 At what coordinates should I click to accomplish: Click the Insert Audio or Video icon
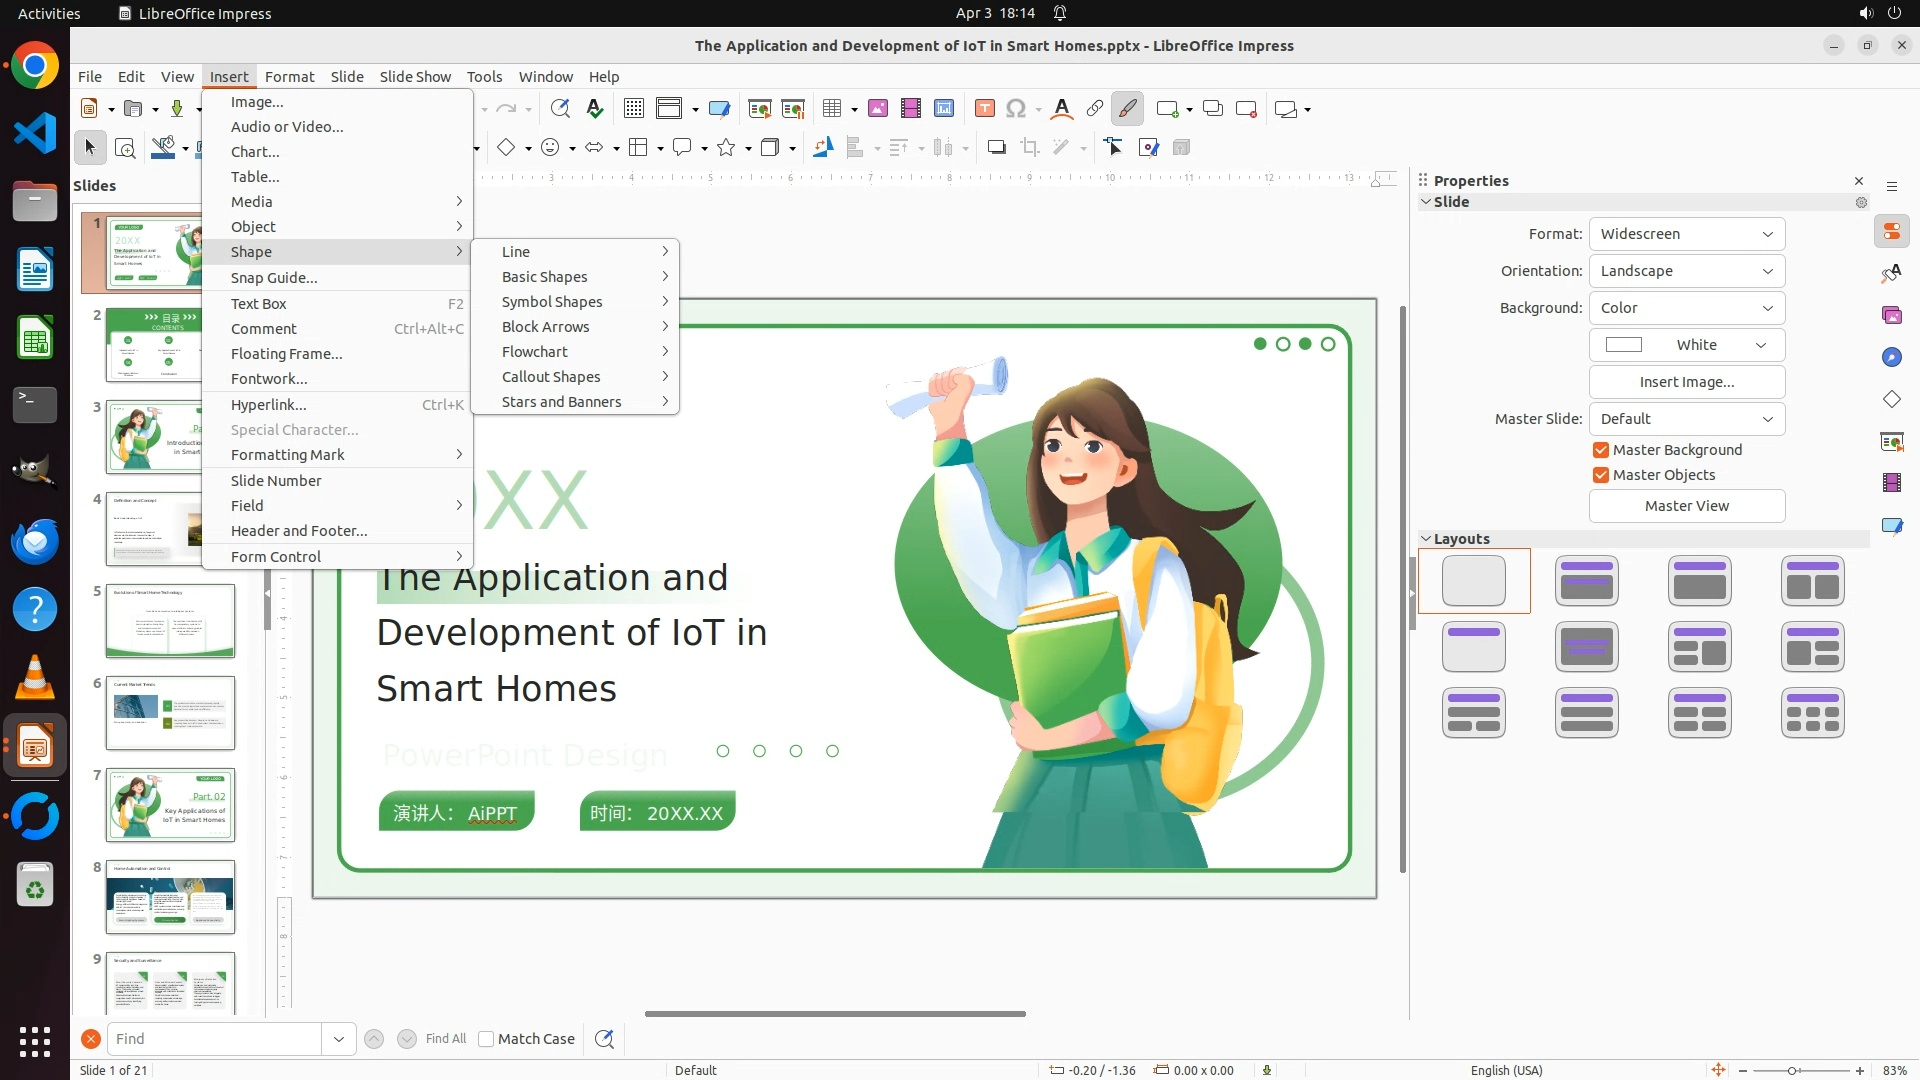910,109
